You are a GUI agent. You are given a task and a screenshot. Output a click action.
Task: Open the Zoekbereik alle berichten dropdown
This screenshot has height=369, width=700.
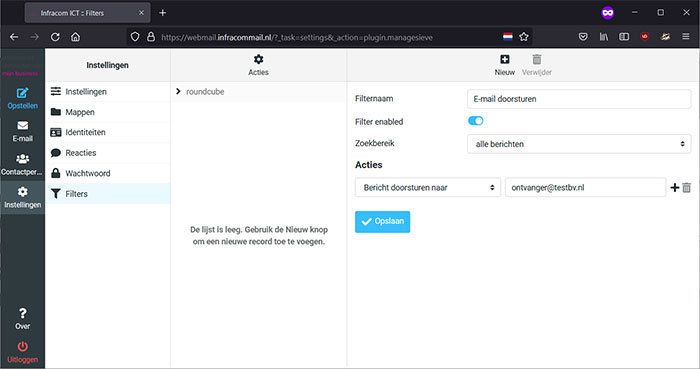coord(579,144)
